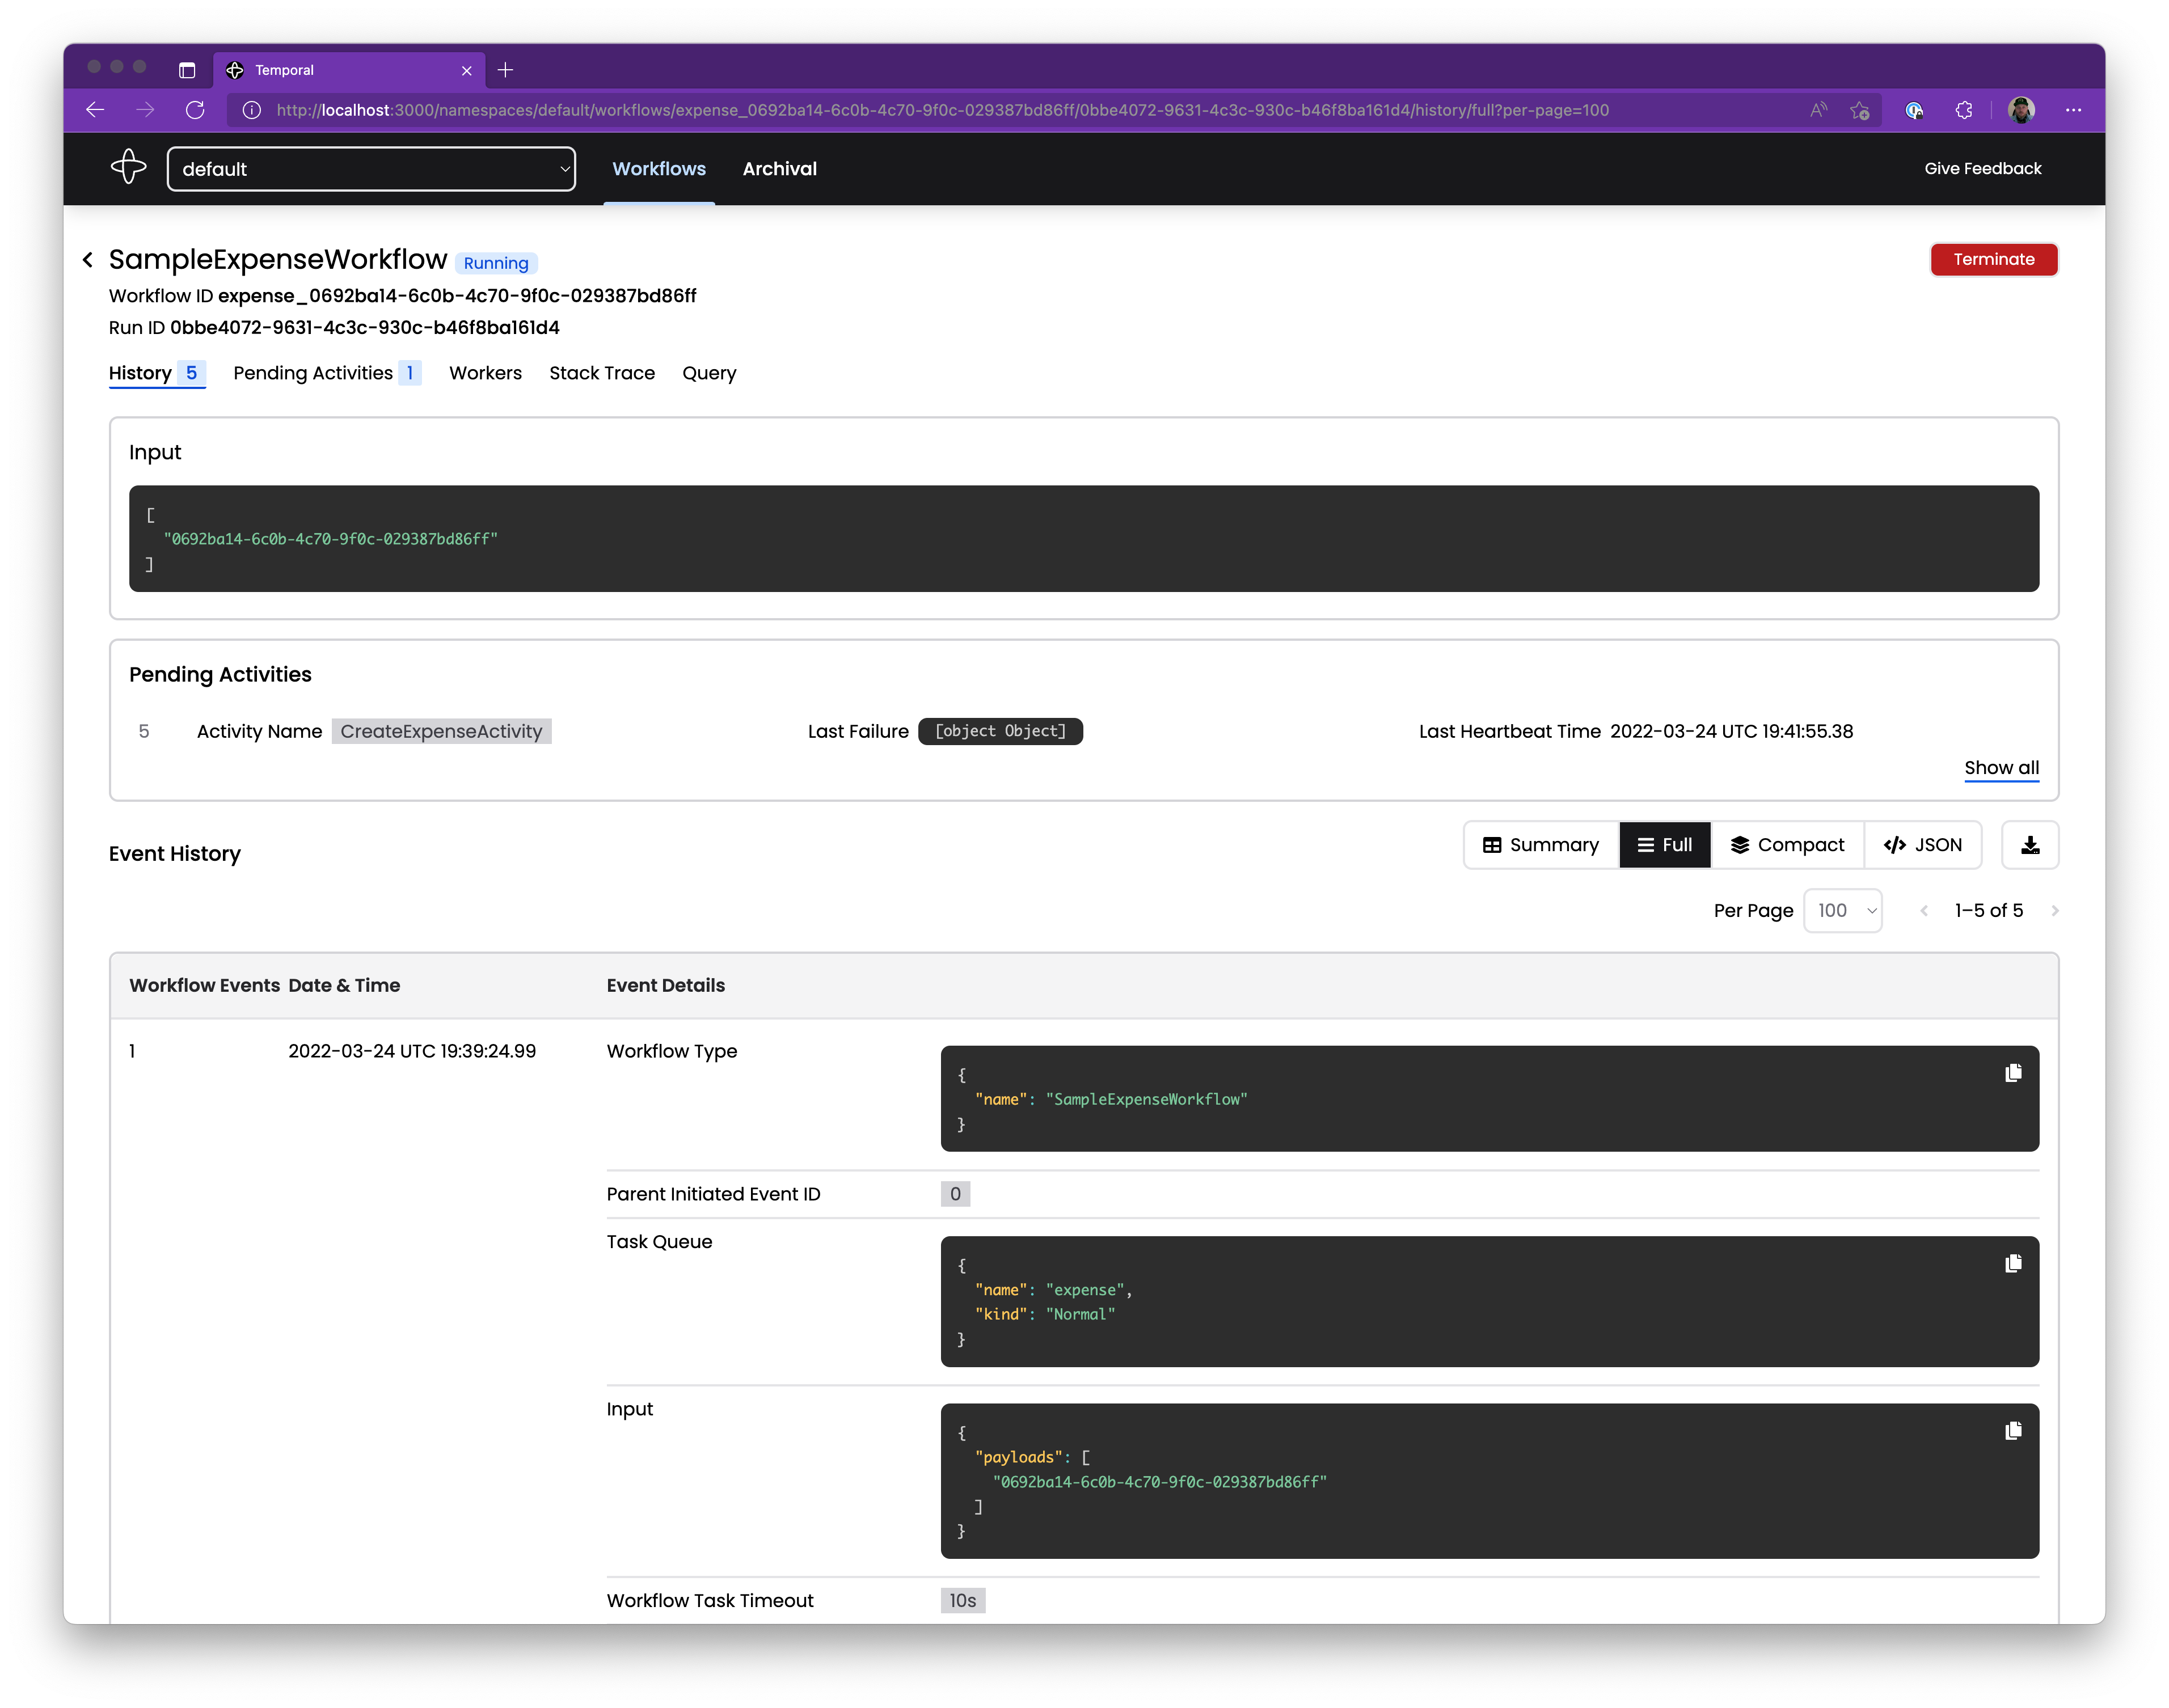2169x1708 pixels.
Task: Open the Per Page 100 dropdown
Action: (1842, 911)
